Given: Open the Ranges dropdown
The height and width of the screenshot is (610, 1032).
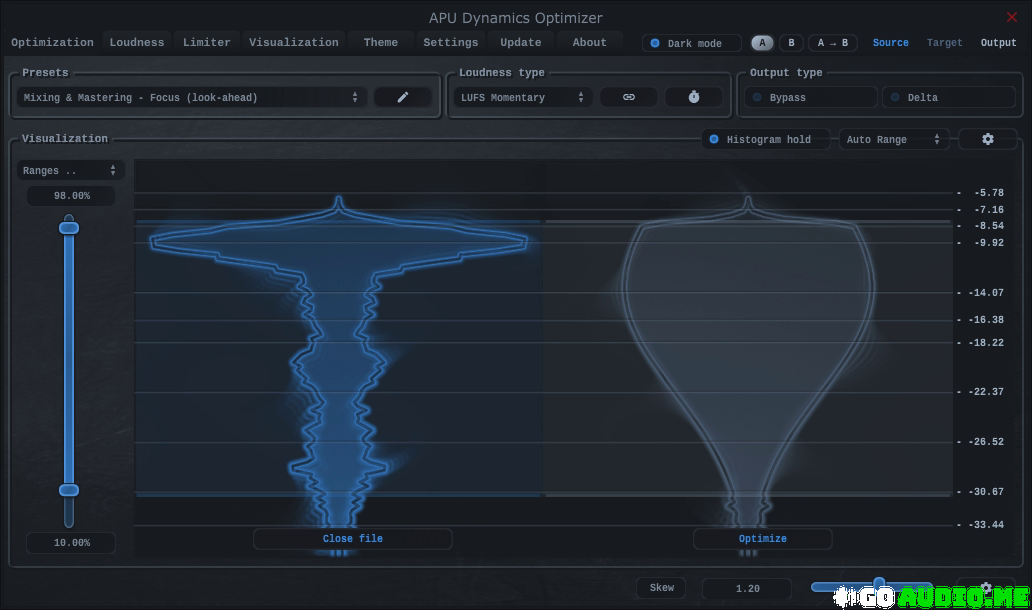Looking at the screenshot, I should click(x=70, y=170).
